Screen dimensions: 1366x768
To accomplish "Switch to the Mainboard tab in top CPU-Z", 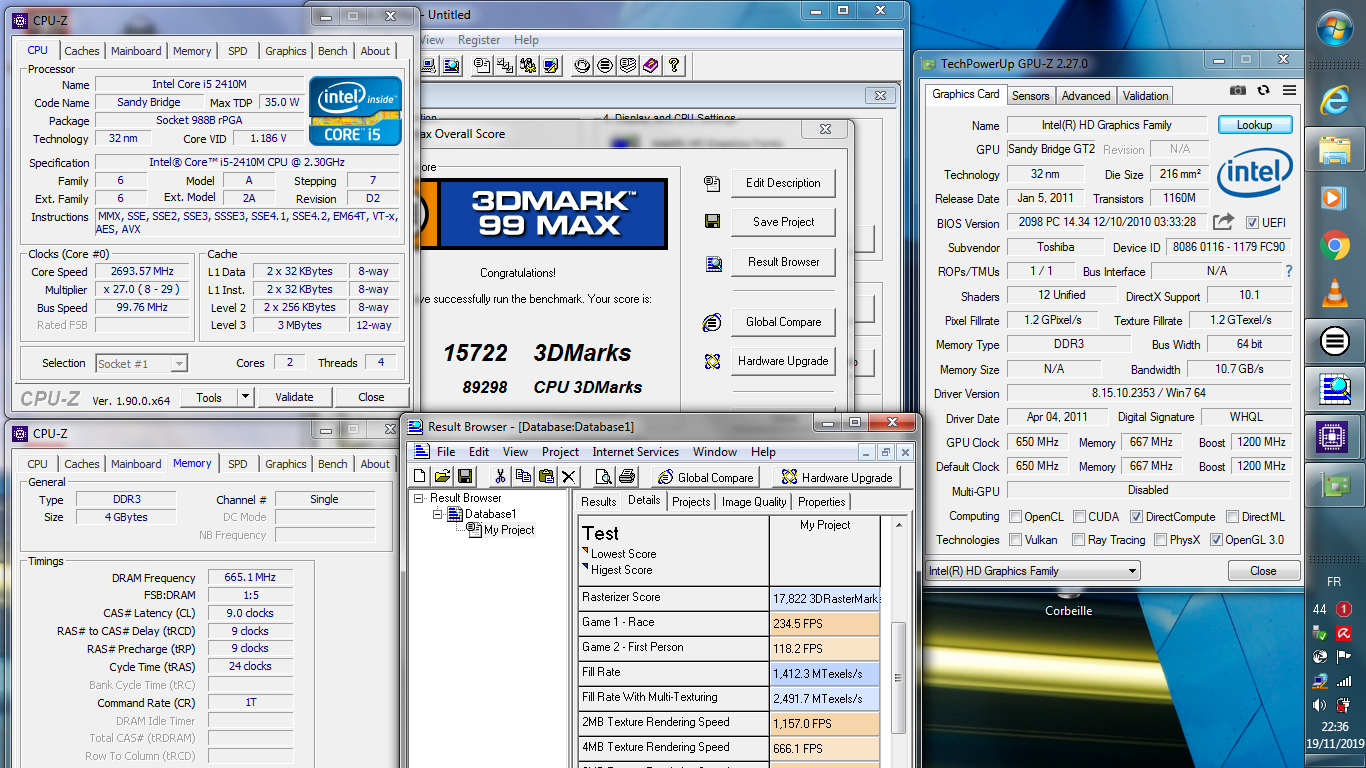I will click(x=136, y=51).
